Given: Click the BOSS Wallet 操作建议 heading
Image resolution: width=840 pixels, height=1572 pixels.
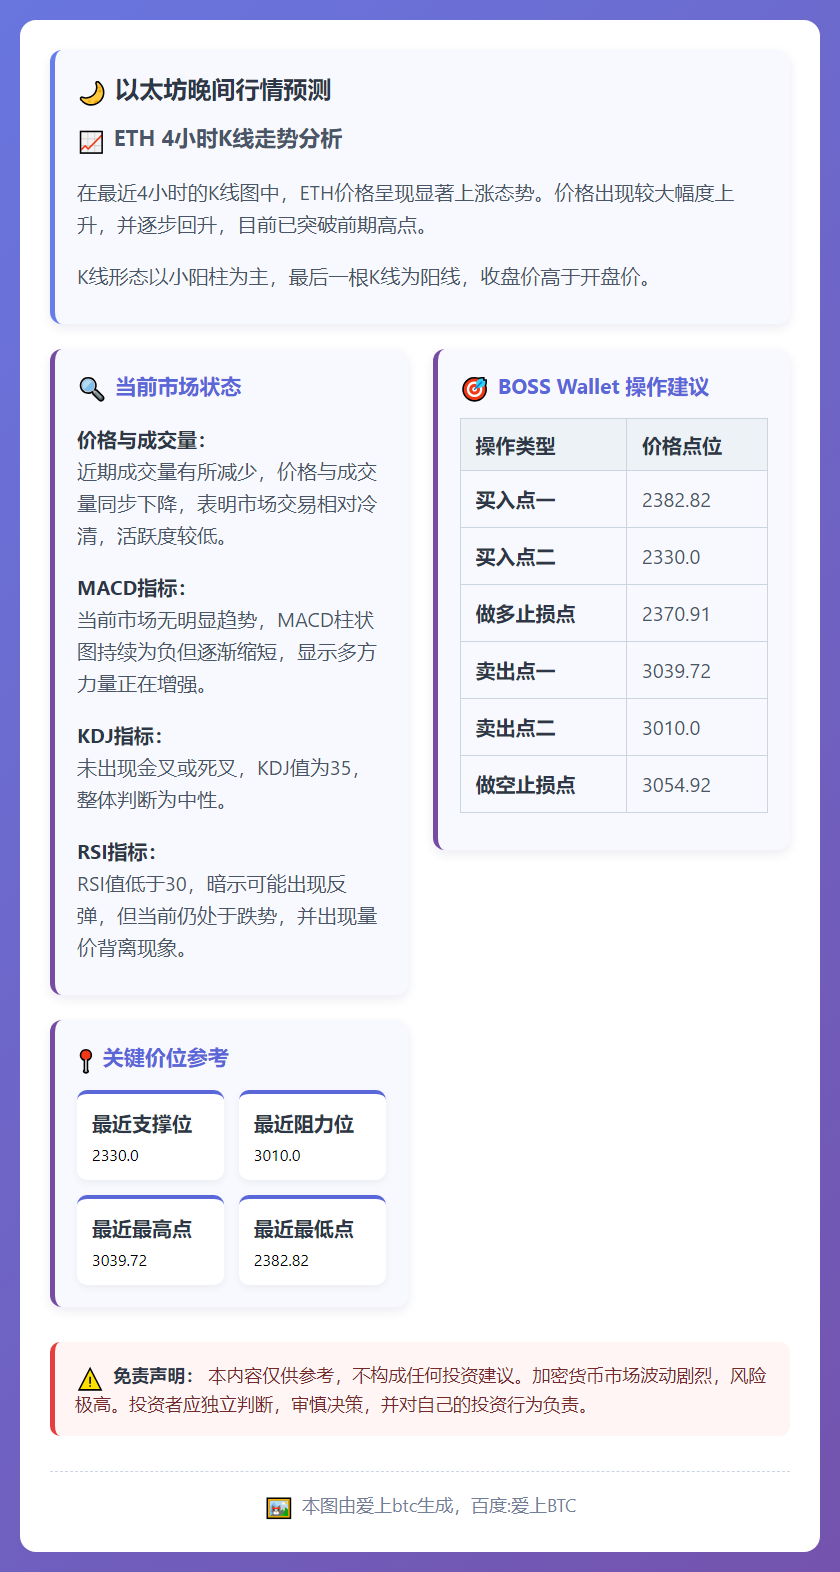Looking at the screenshot, I should tap(603, 387).
